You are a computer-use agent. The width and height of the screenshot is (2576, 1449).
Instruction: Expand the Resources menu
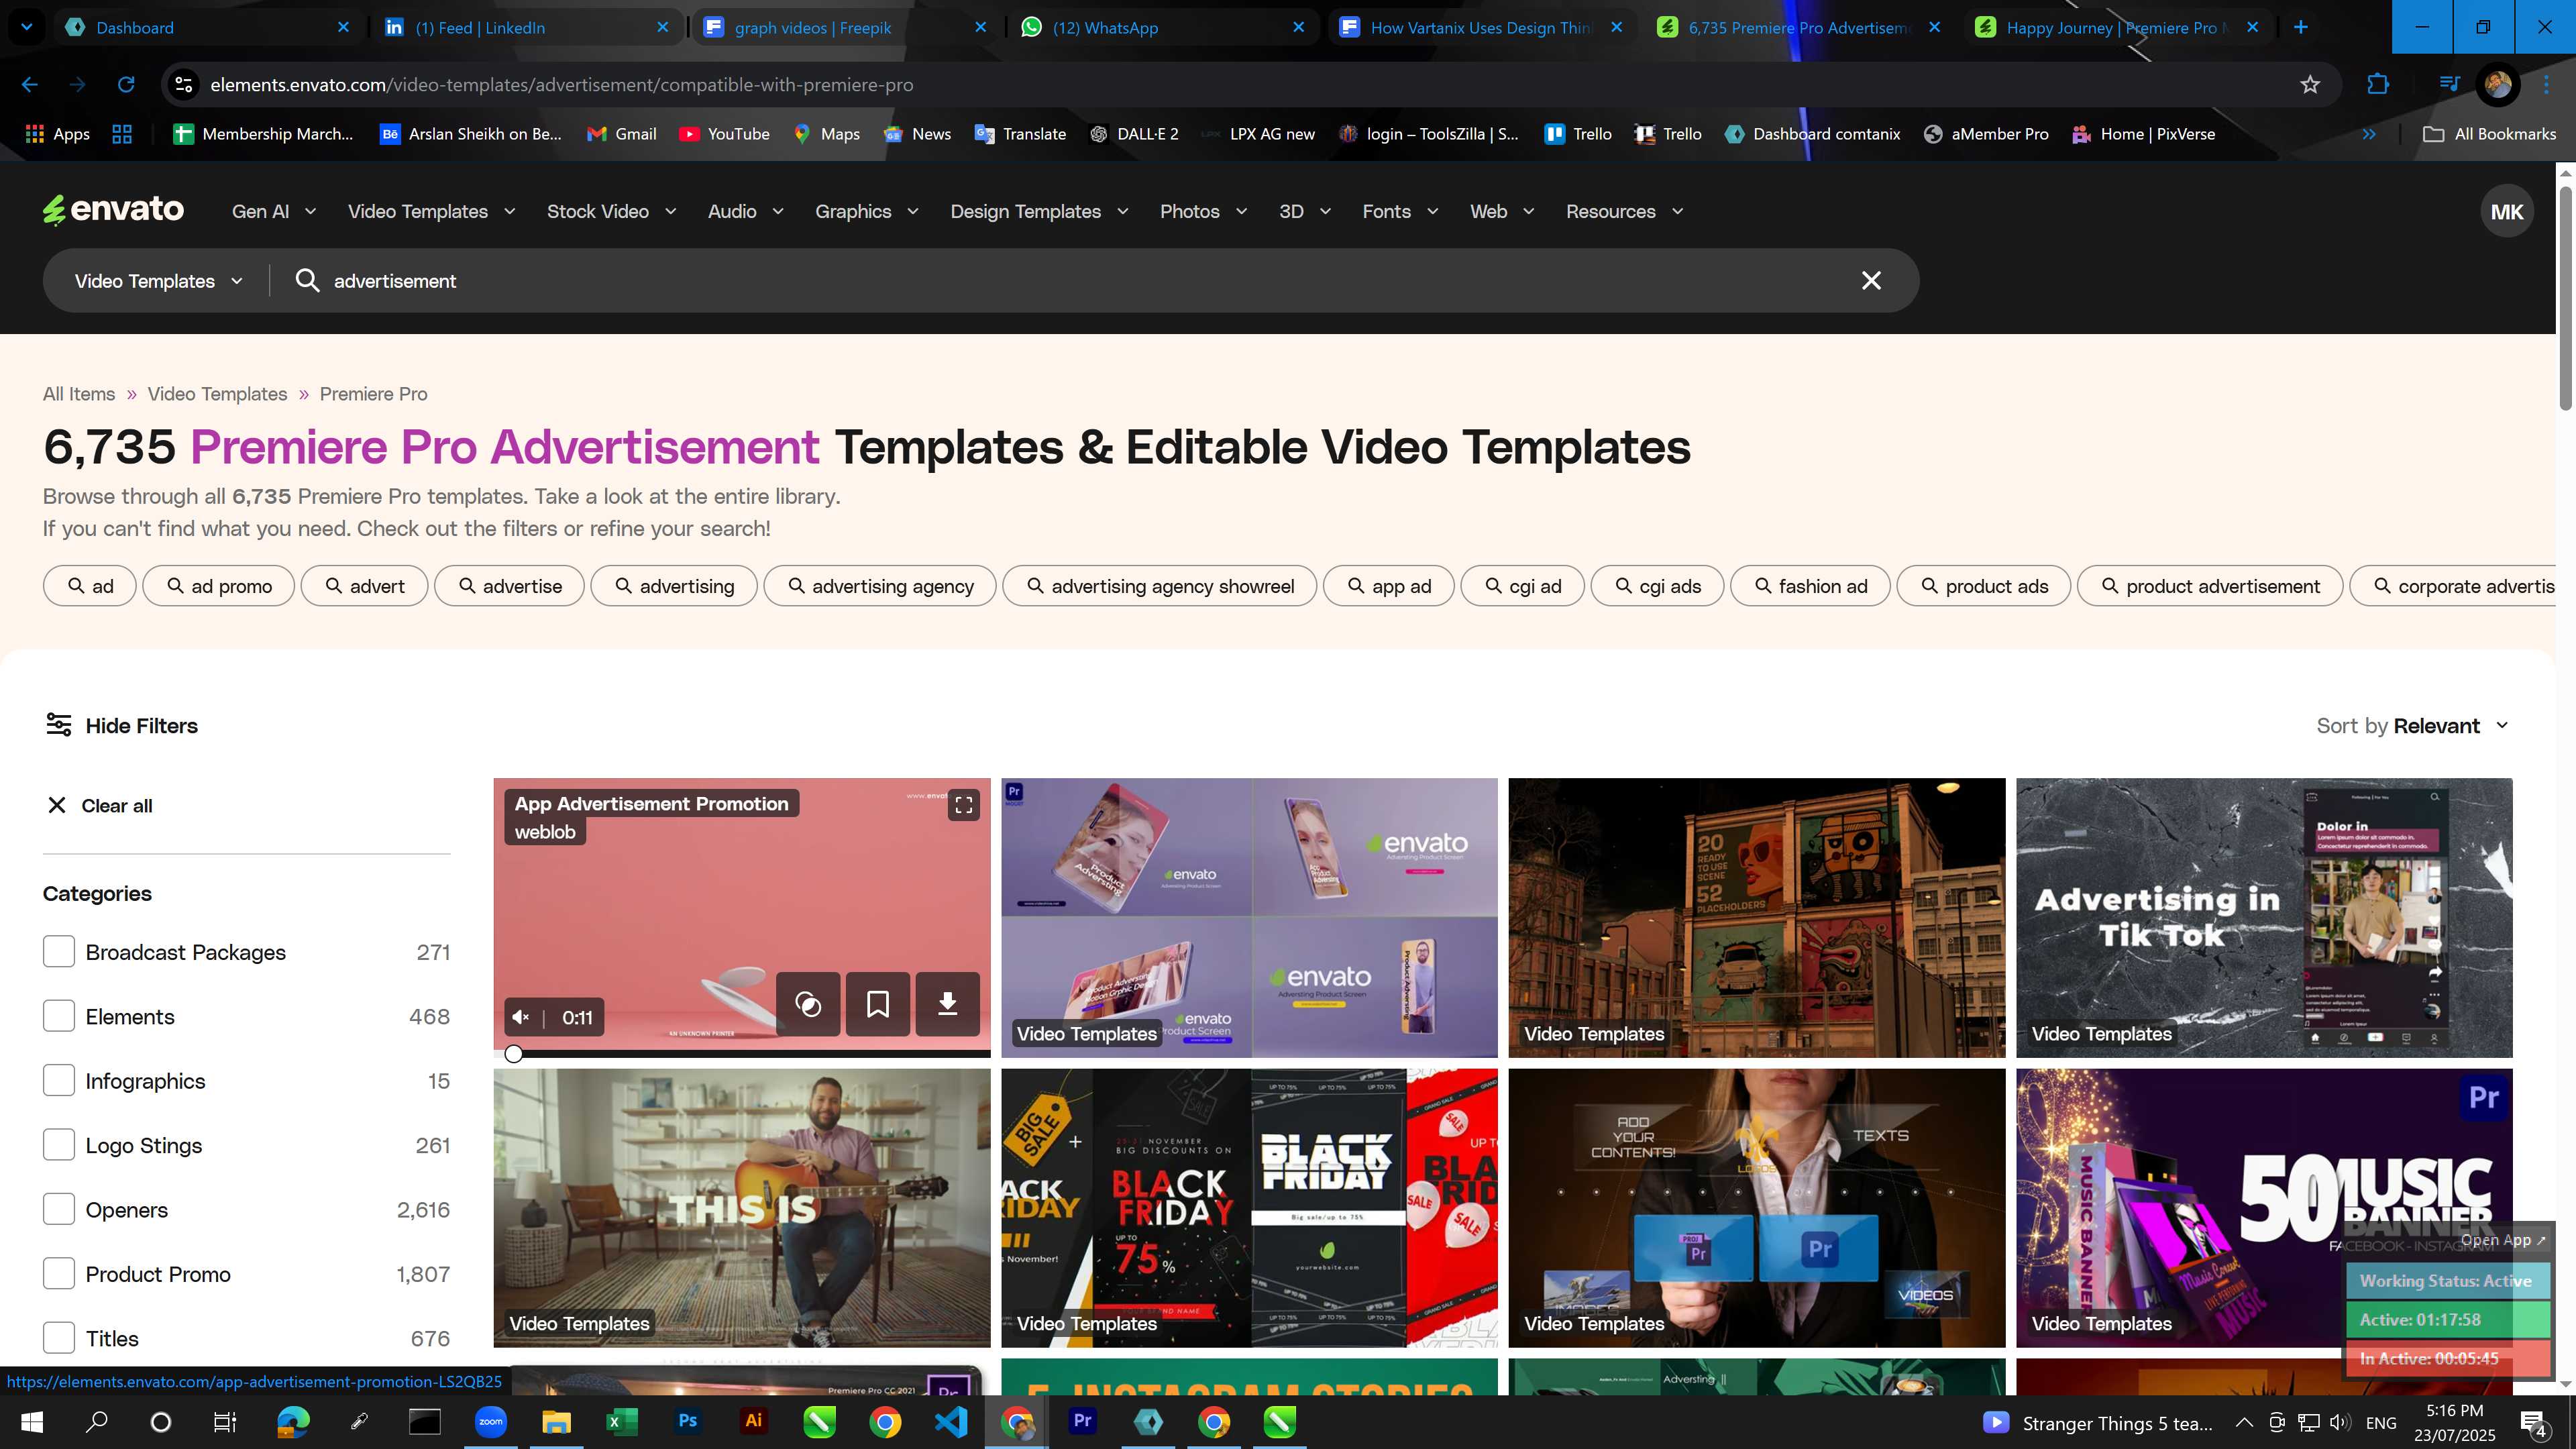(1624, 211)
